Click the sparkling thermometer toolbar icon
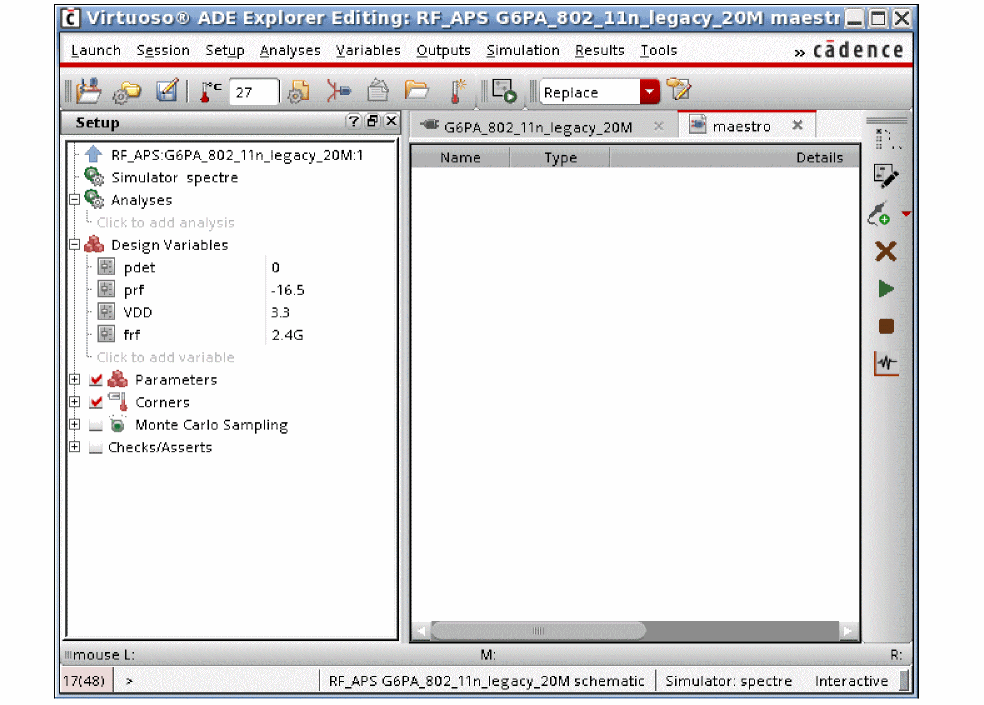The height and width of the screenshot is (705, 984). point(457,92)
